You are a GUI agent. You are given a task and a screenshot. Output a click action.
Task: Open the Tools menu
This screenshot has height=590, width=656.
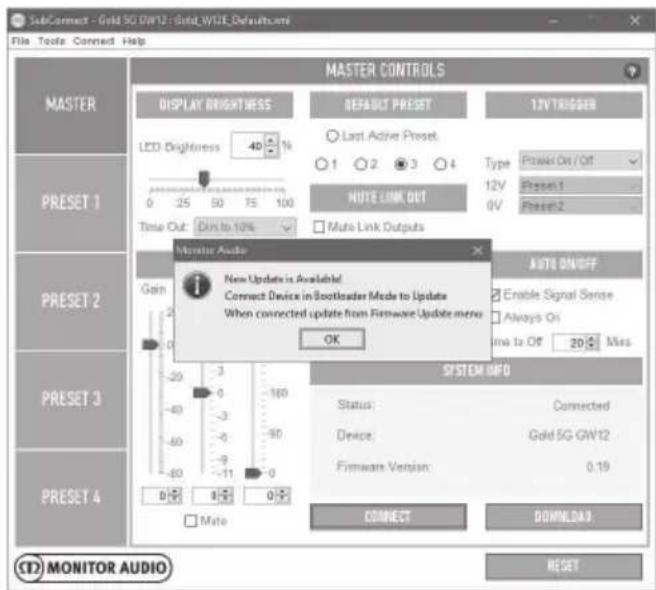pyautogui.click(x=51, y=41)
